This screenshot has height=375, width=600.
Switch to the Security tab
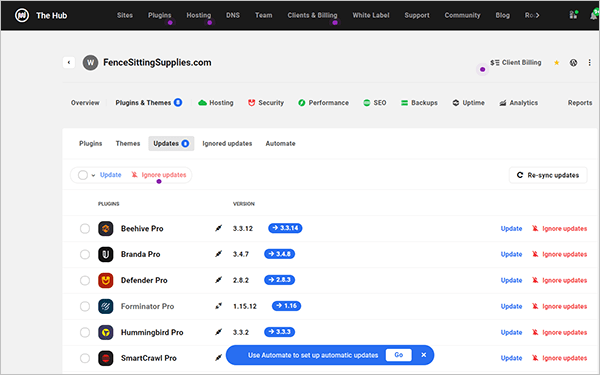266,103
